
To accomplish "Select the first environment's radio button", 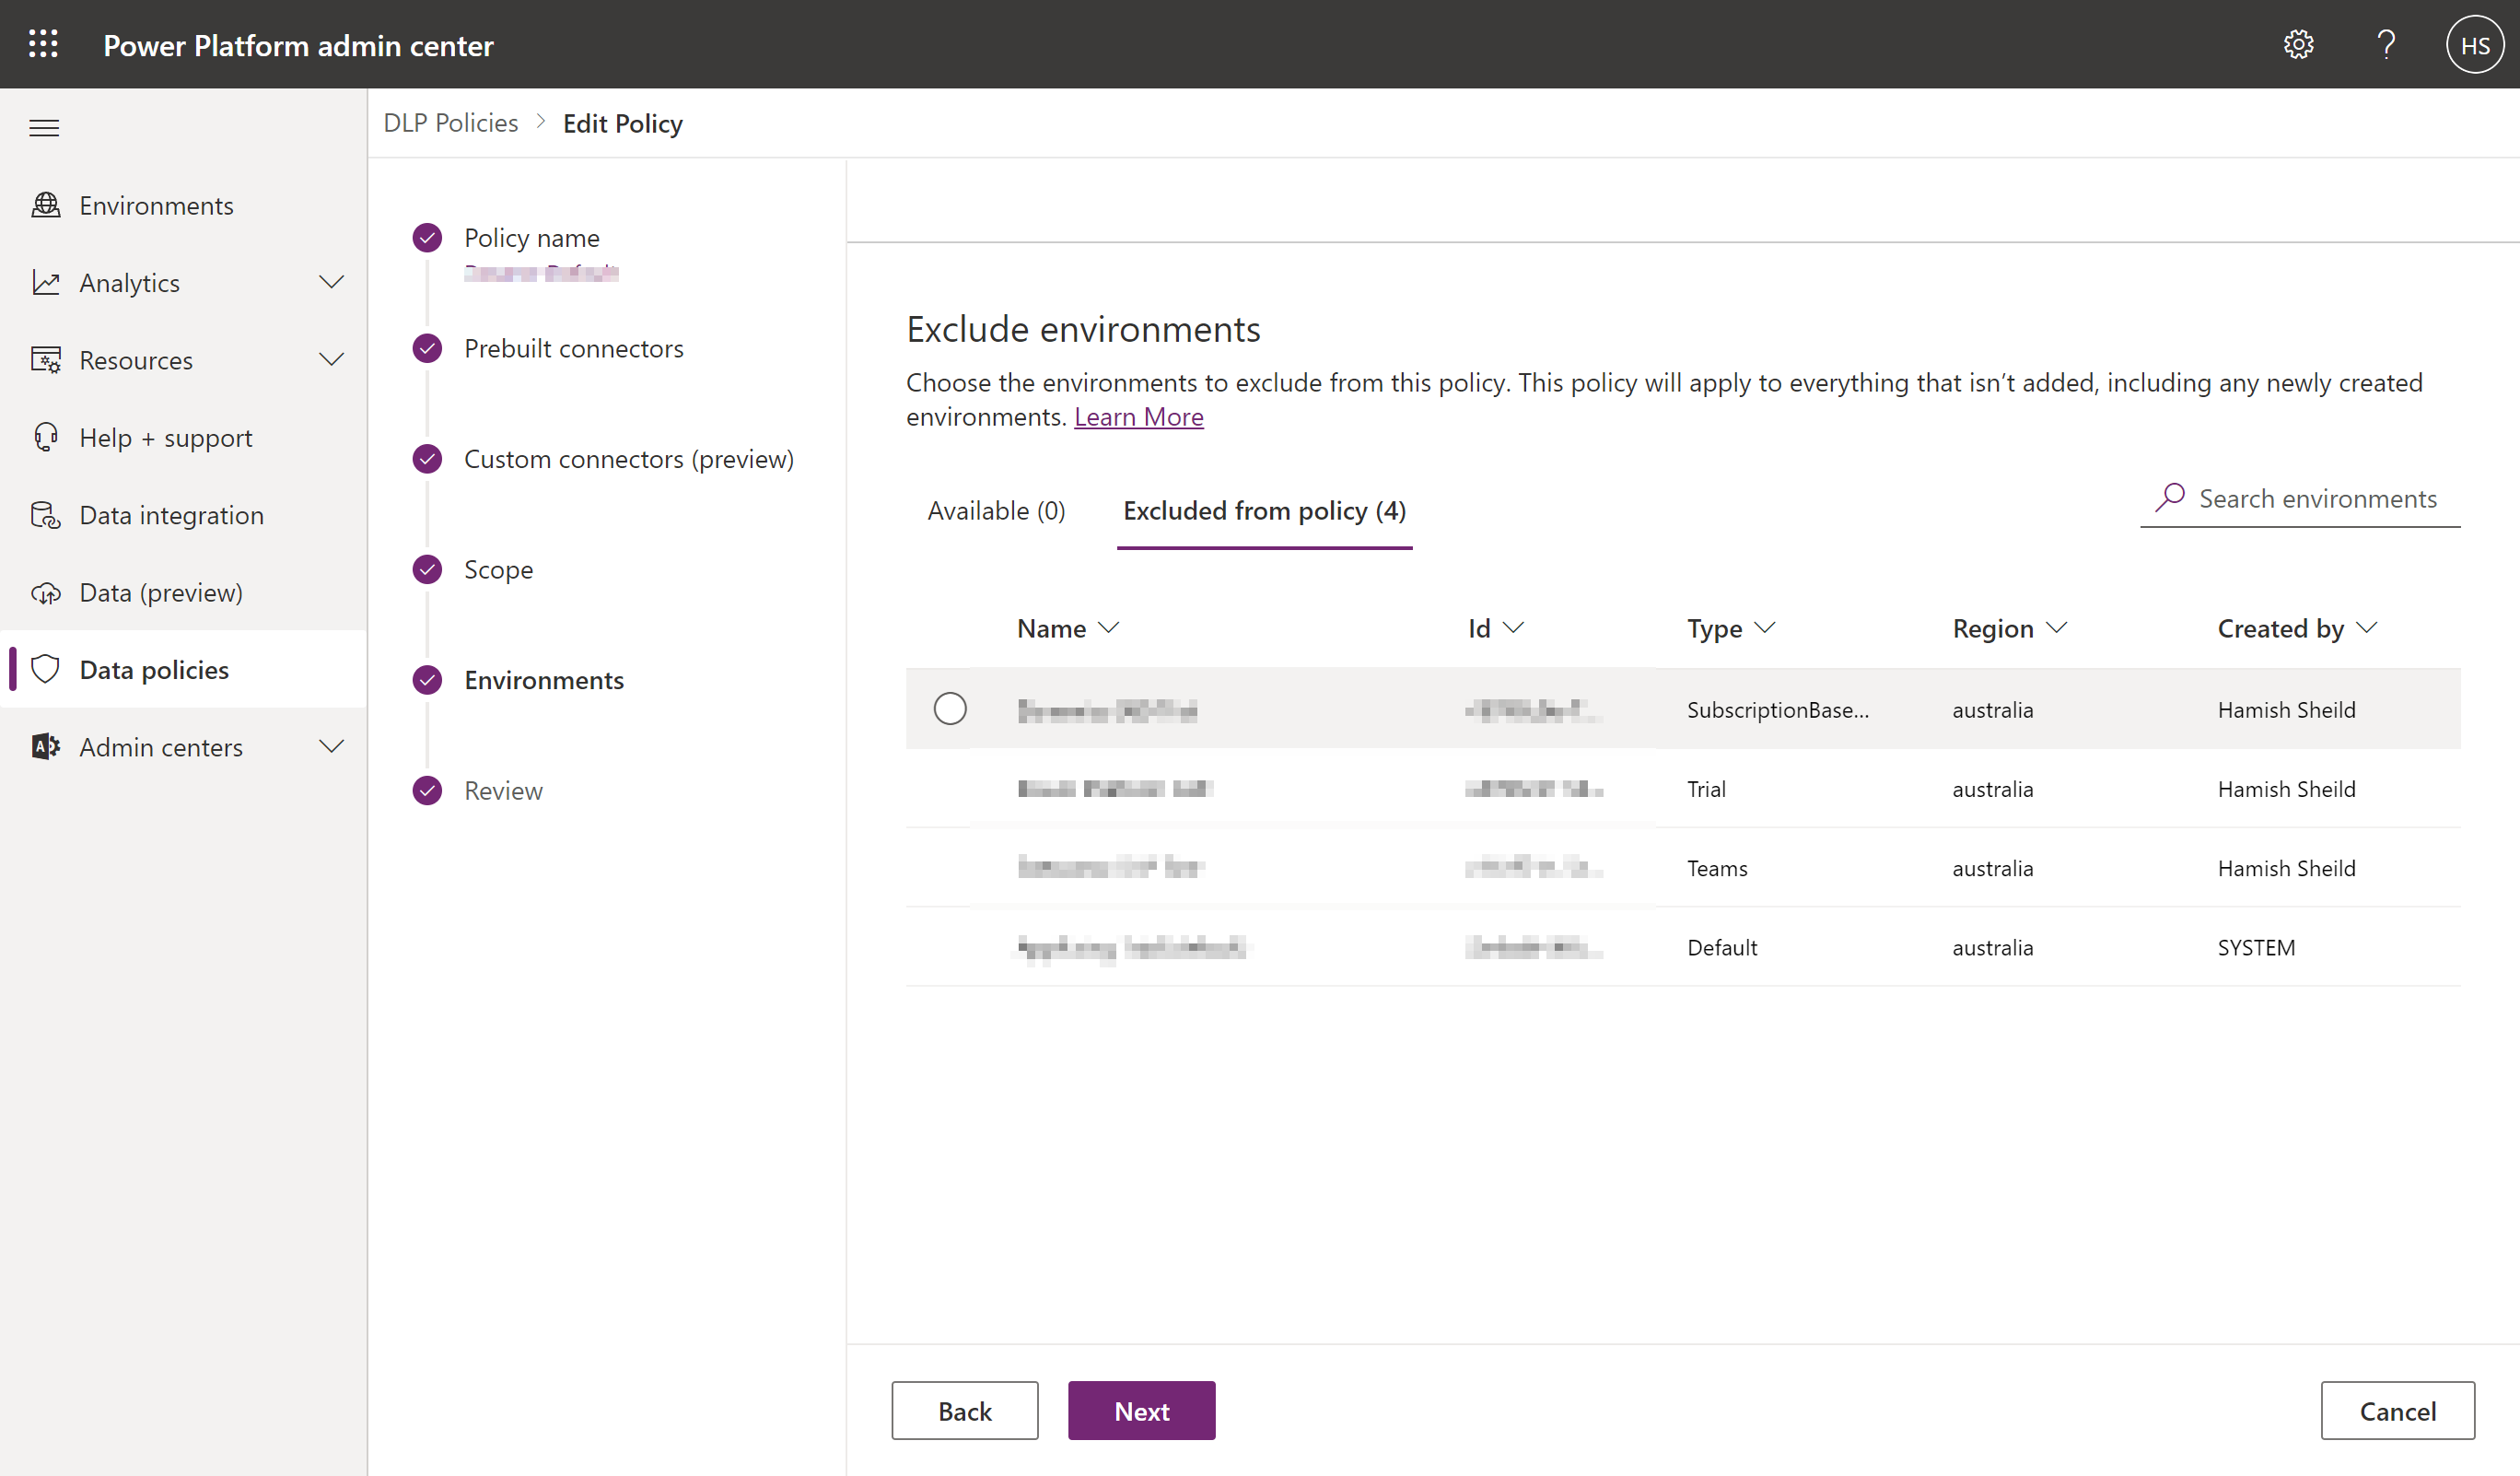I will point(950,708).
